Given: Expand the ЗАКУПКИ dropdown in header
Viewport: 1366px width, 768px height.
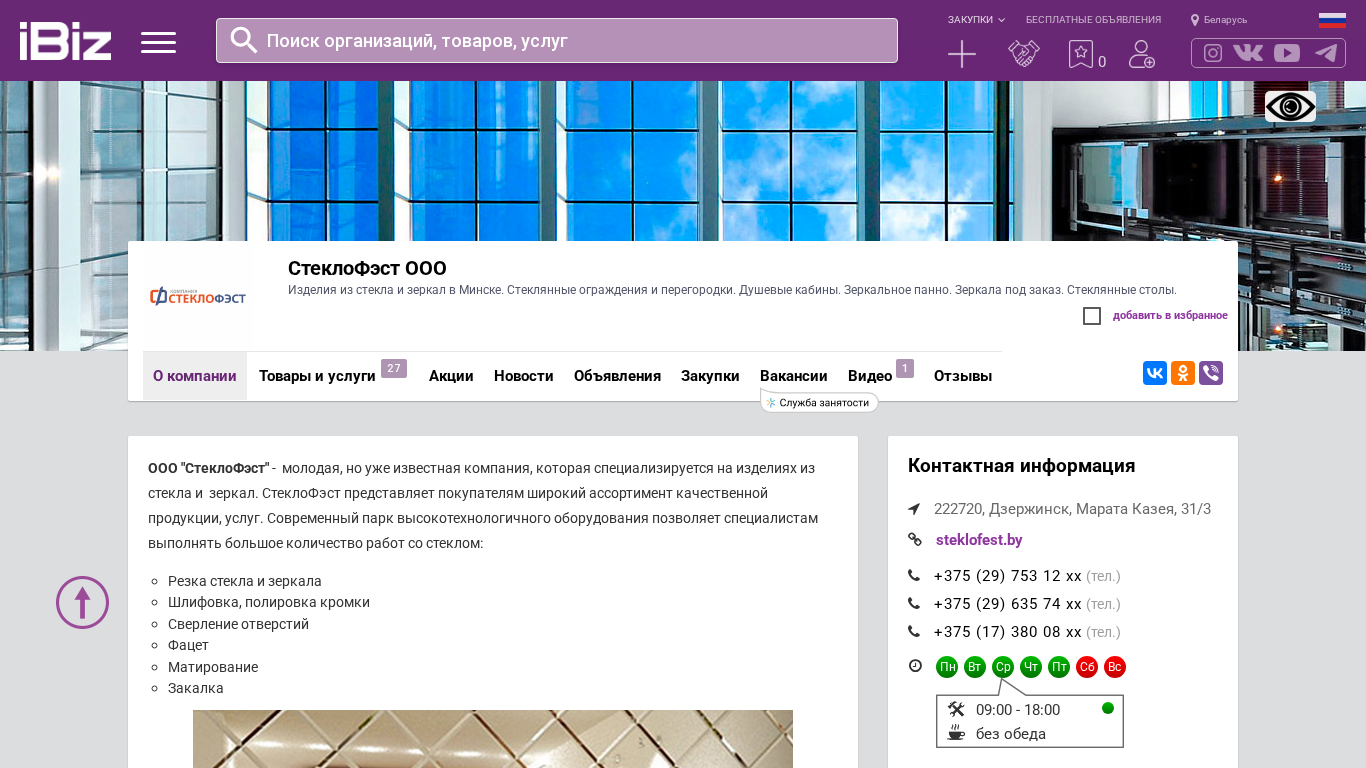Looking at the screenshot, I should tap(976, 20).
